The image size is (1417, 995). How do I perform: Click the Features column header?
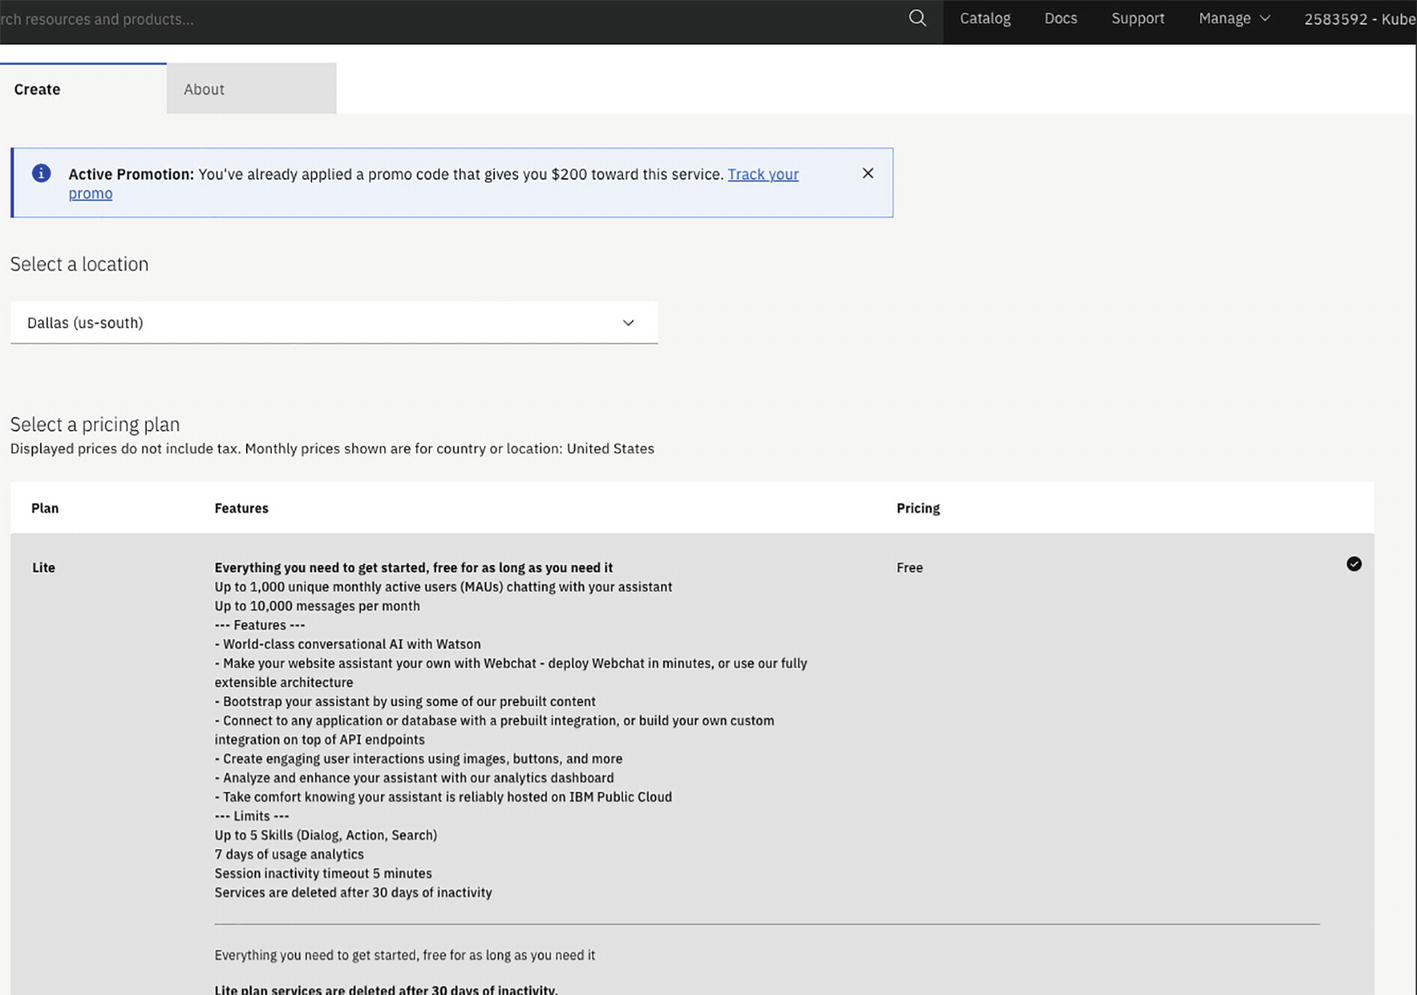click(241, 508)
